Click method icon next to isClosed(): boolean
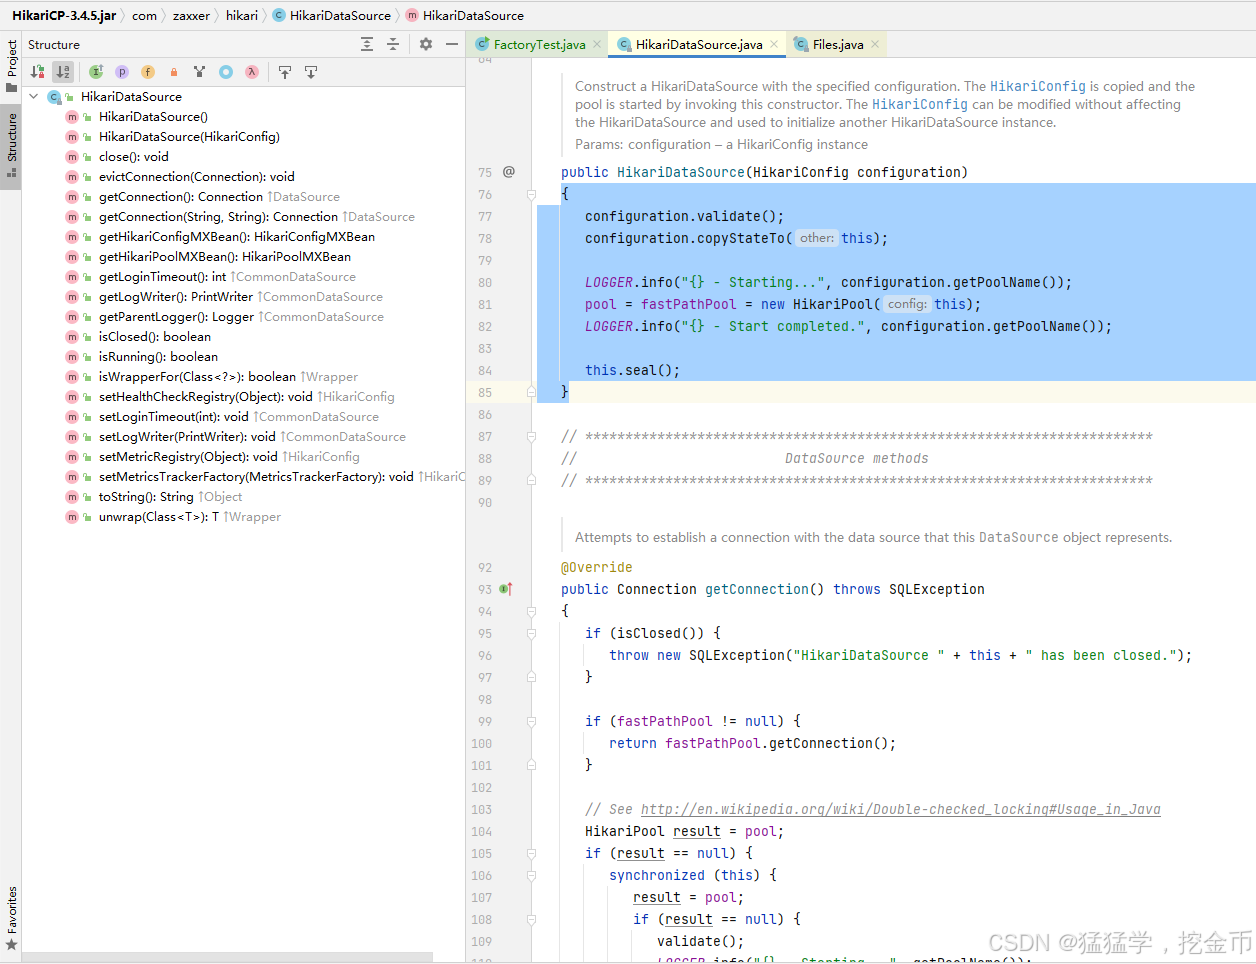 click(x=72, y=337)
